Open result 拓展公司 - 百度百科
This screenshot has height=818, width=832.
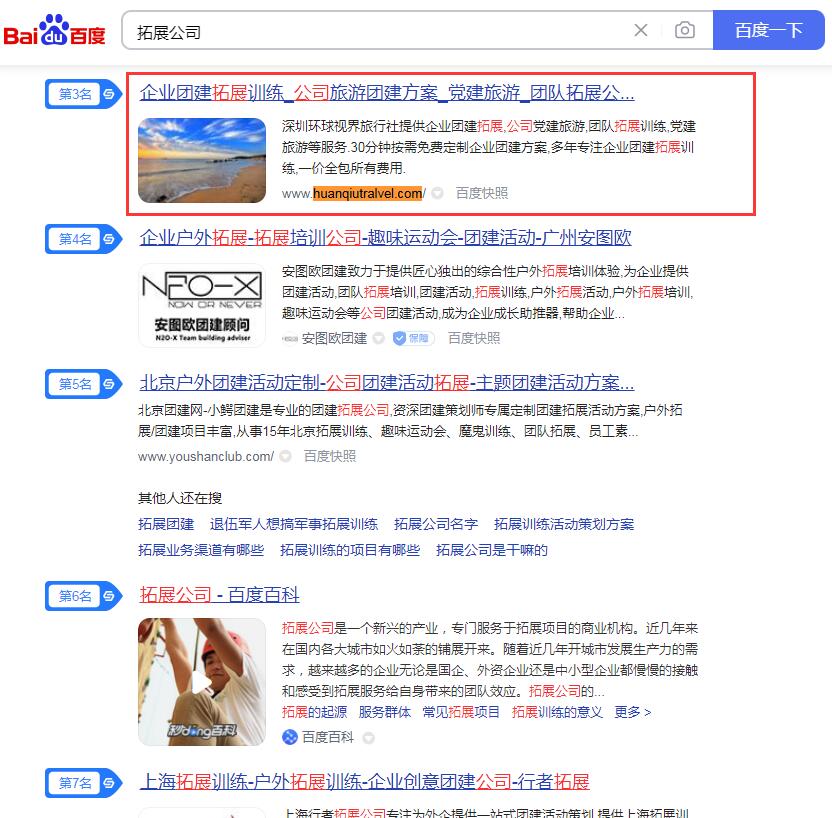coord(219,595)
